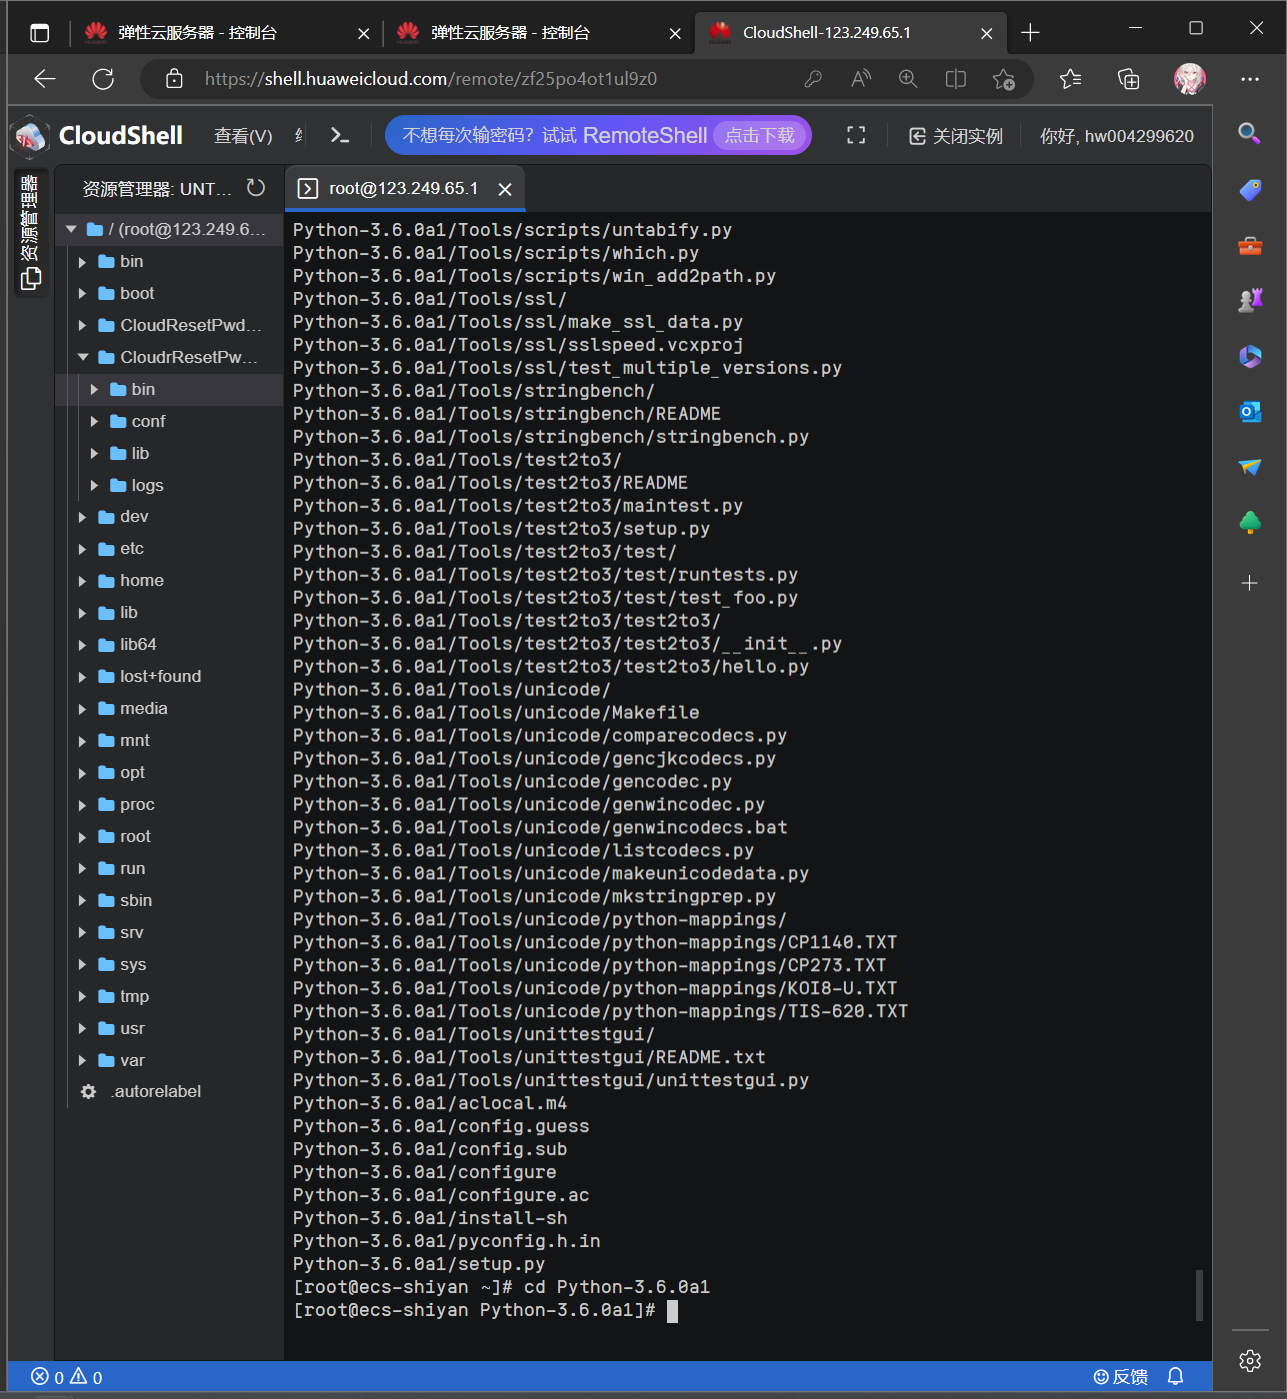1287x1399 pixels.
Task: Click 关闭实例 to close the instance
Action: point(955,136)
